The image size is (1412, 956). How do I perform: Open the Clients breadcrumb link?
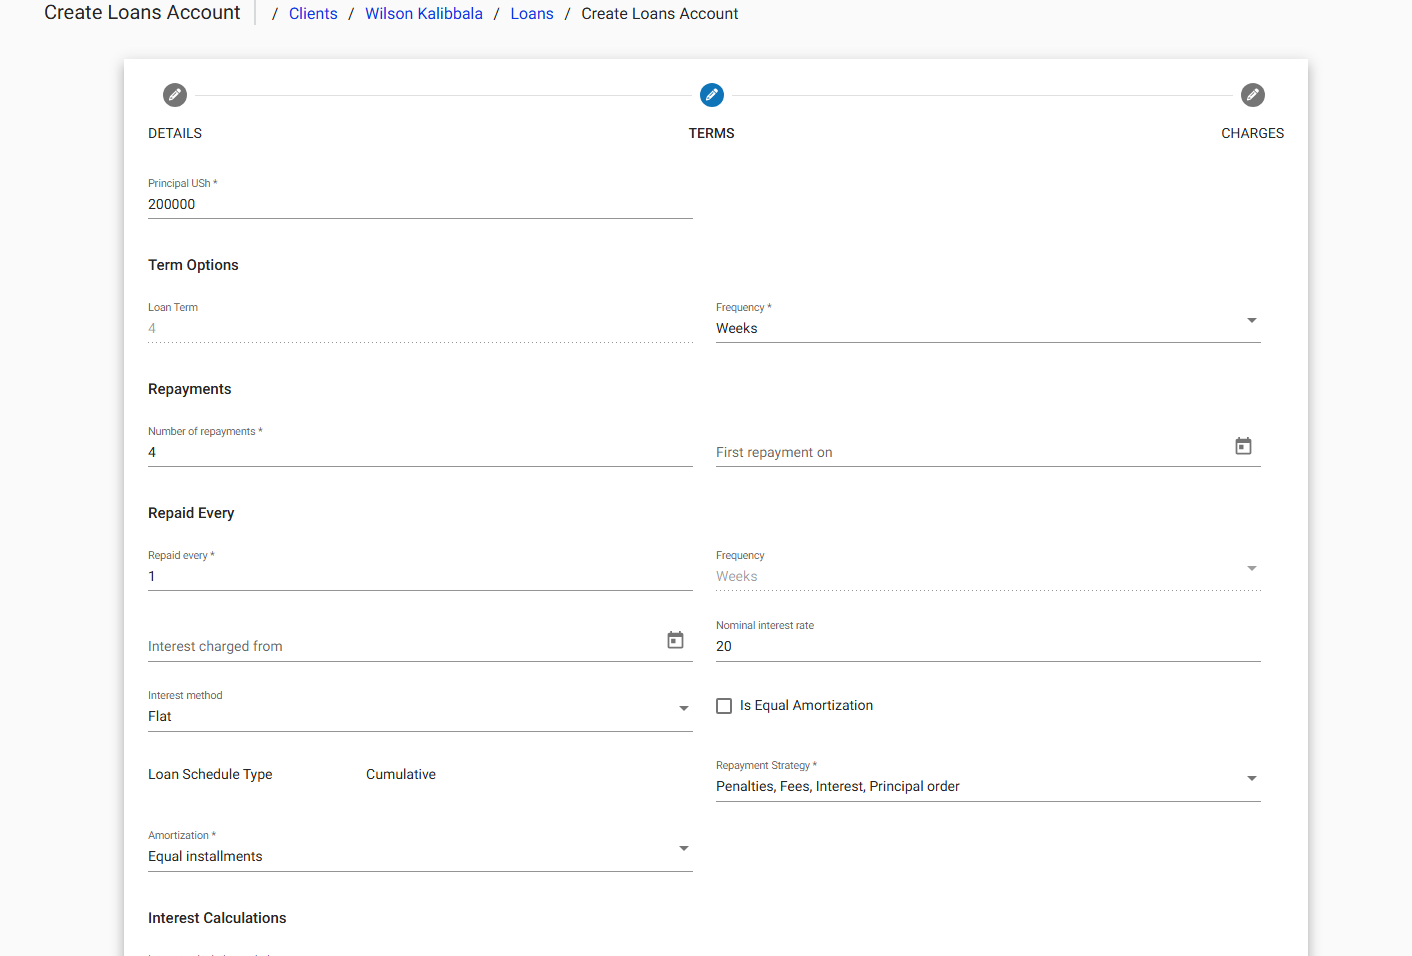click(313, 13)
